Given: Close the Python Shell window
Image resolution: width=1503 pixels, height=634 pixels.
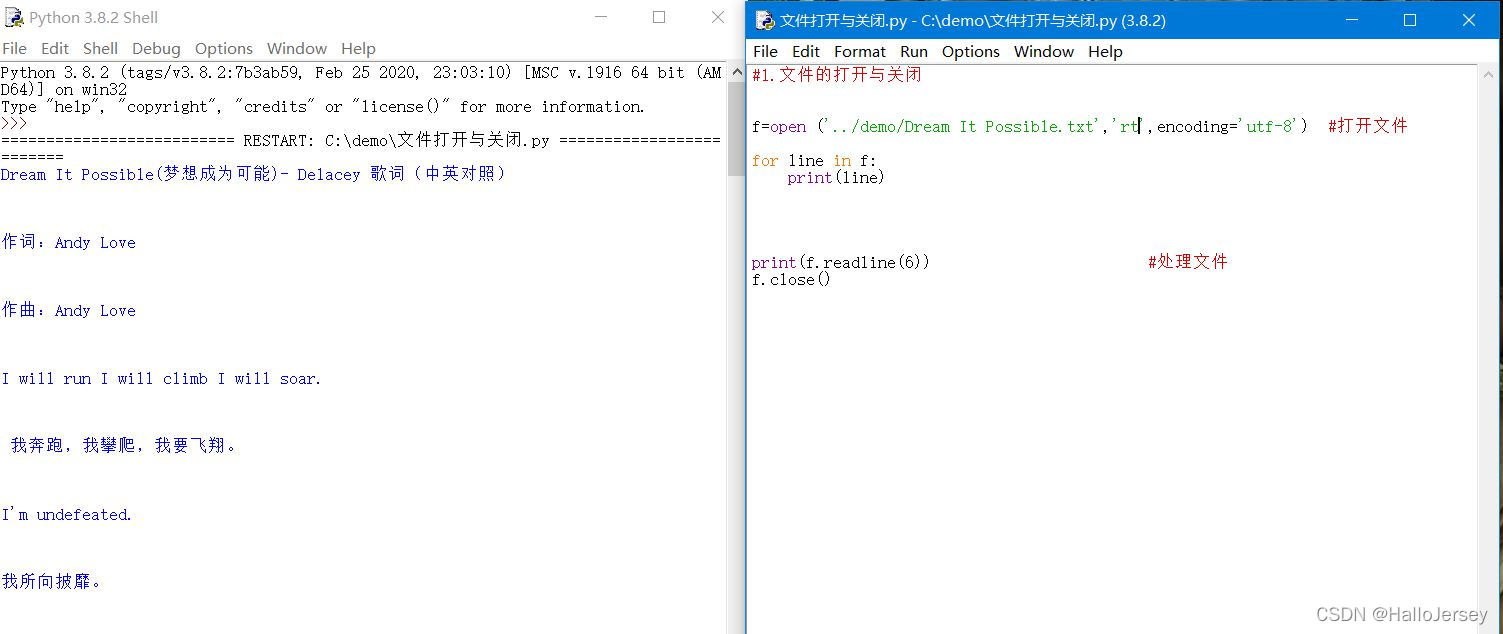Looking at the screenshot, I should click(718, 17).
